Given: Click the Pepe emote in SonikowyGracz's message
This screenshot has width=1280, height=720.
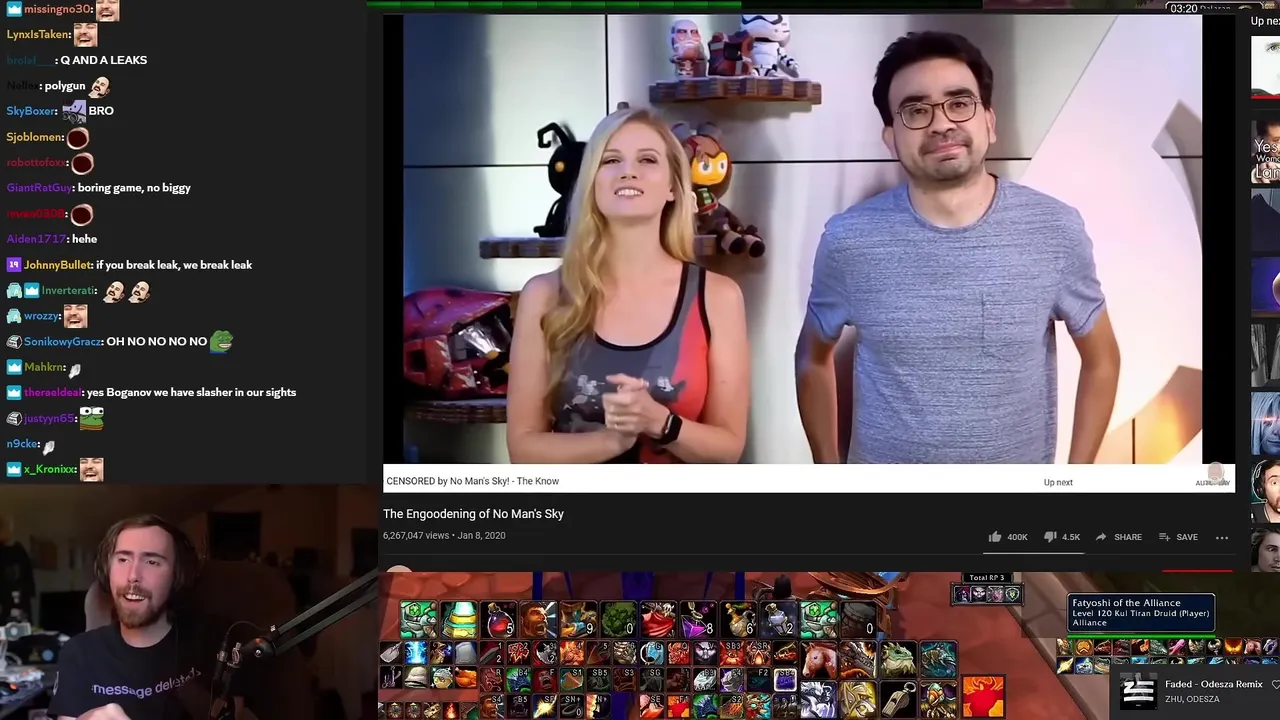Looking at the screenshot, I should (x=221, y=342).
